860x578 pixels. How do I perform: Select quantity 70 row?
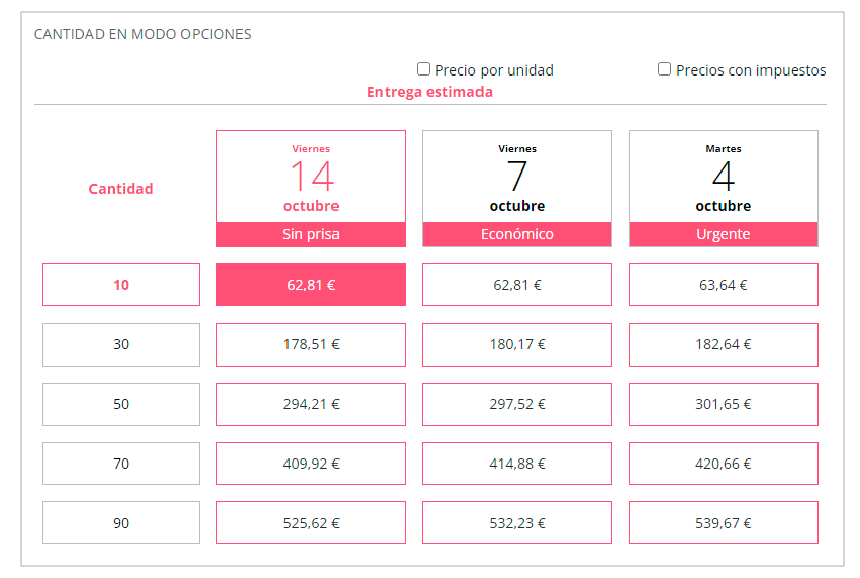121,463
